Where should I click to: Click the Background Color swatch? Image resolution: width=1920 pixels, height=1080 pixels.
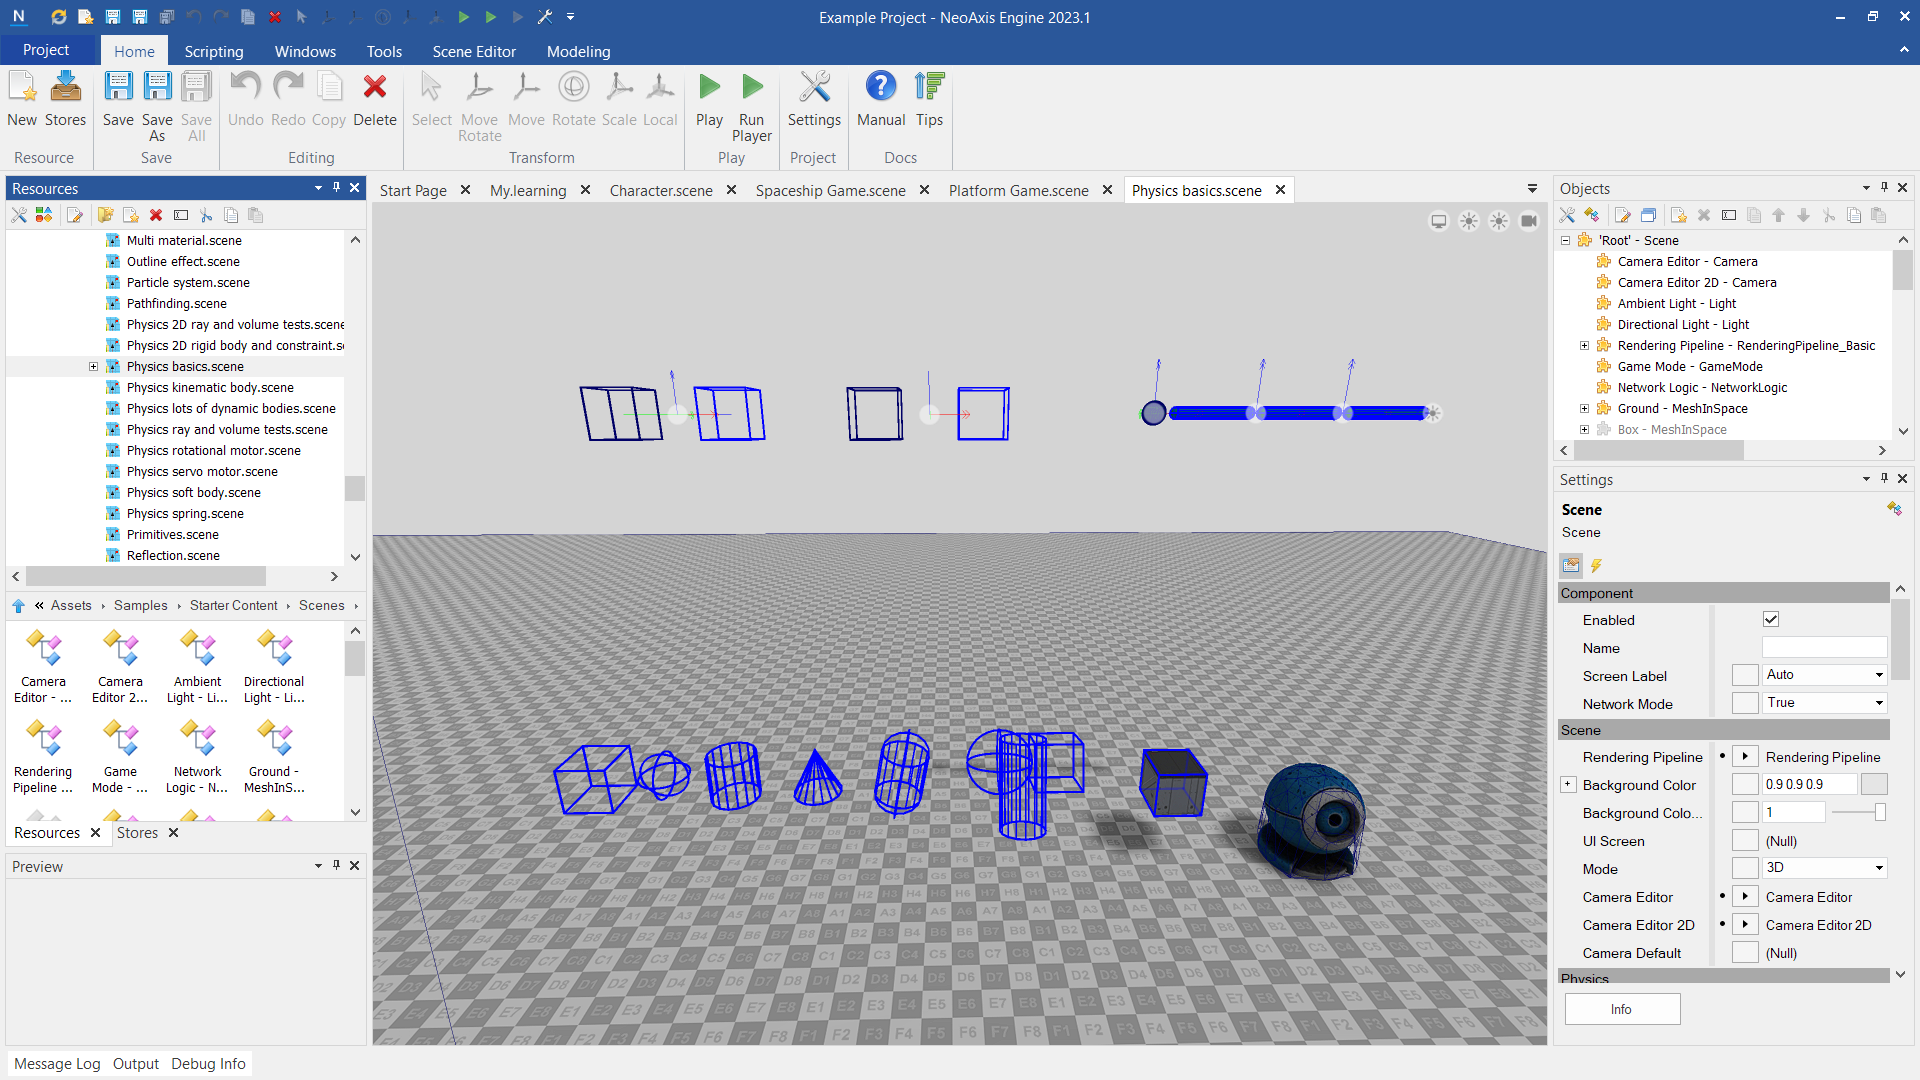pos(1874,785)
